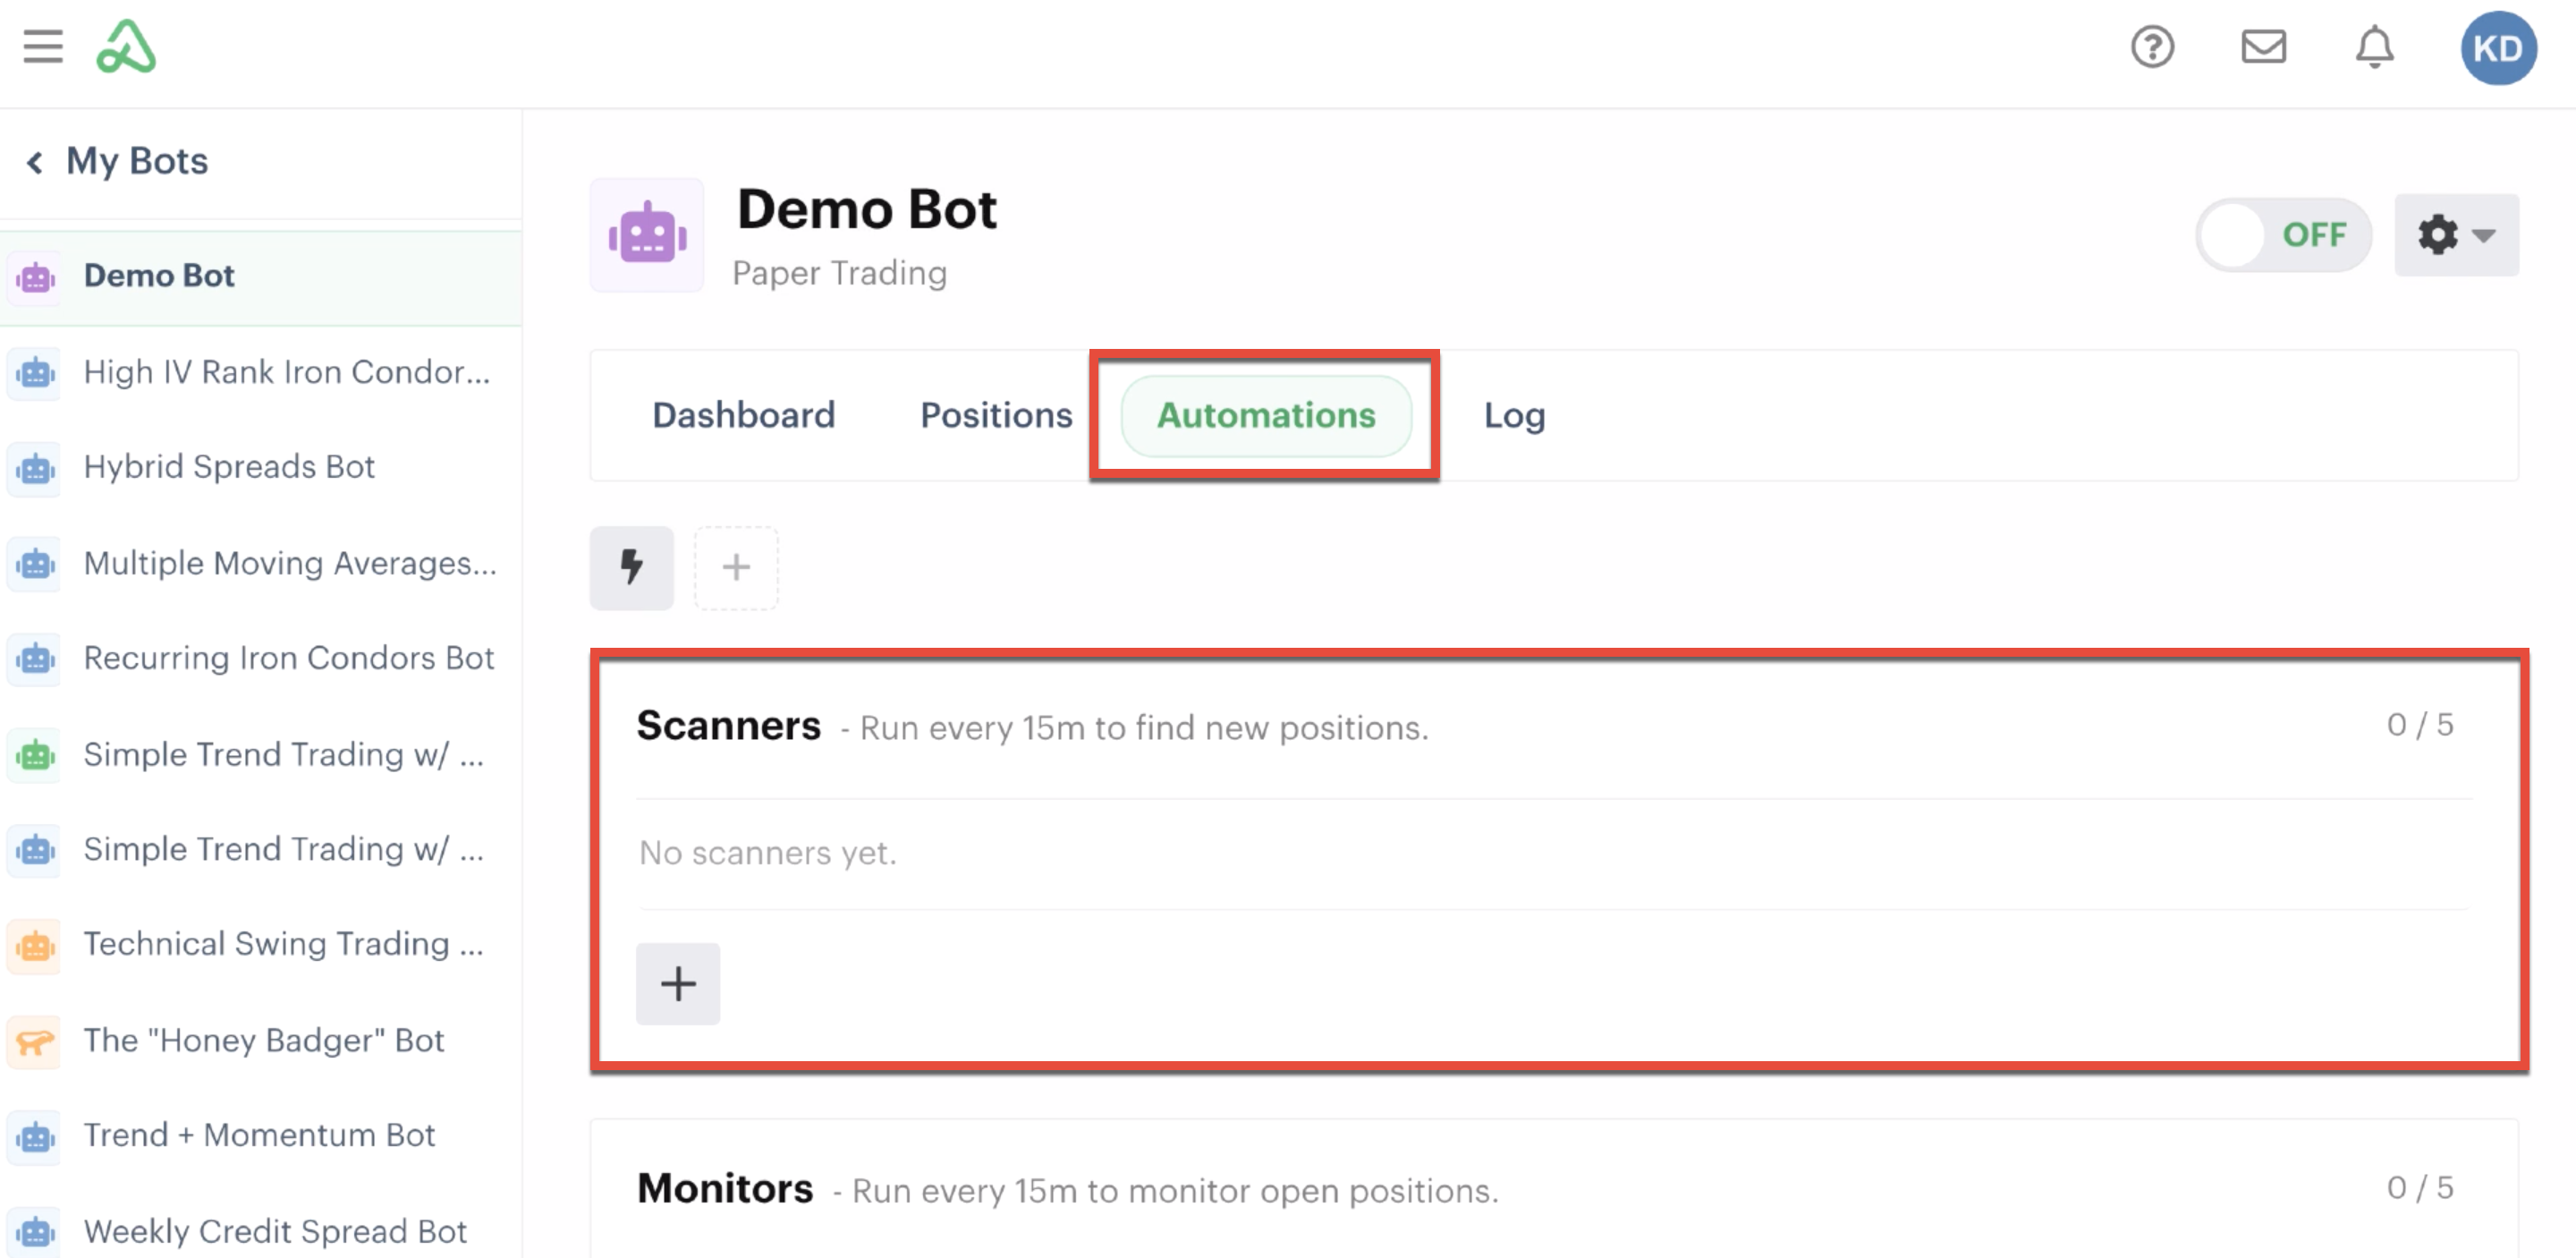Click the dashed plus add button
The image size is (2576, 1258).
(x=736, y=567)
